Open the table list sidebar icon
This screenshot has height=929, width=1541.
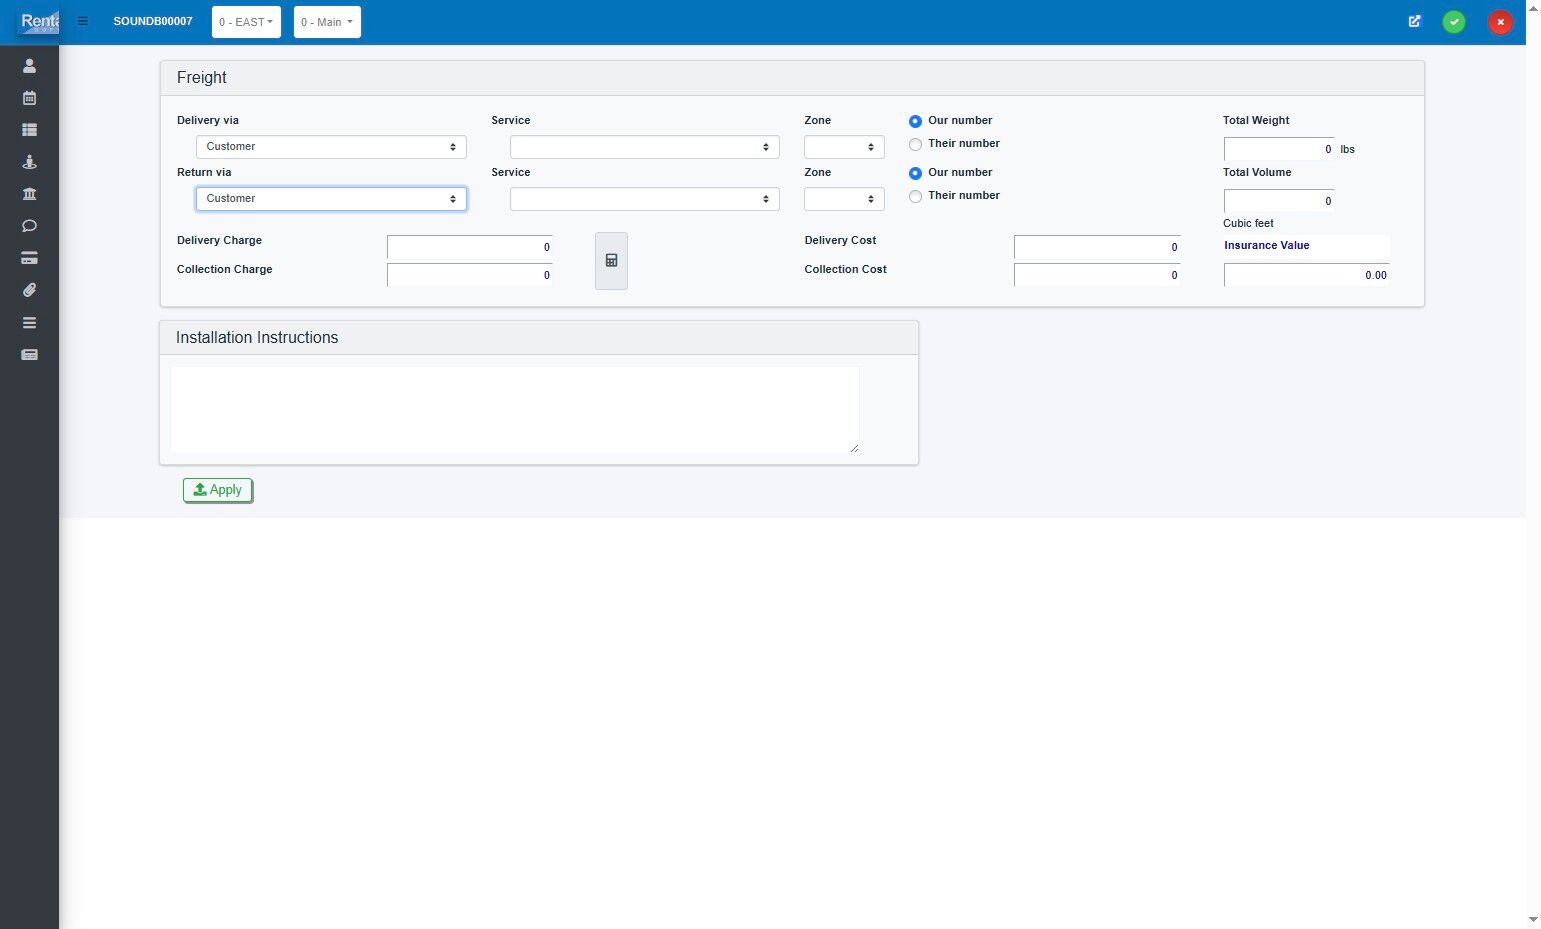pyautogui.click(x=29, y=130)
